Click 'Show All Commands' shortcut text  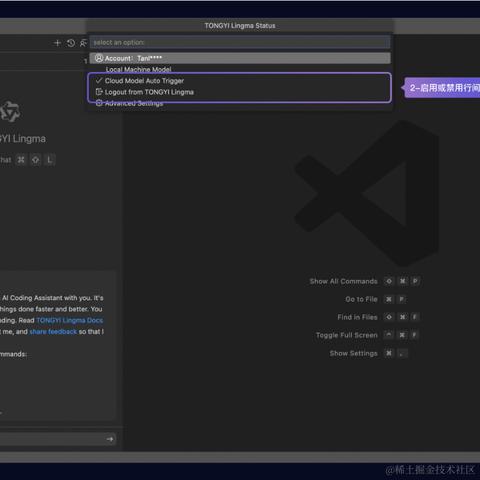343,281
